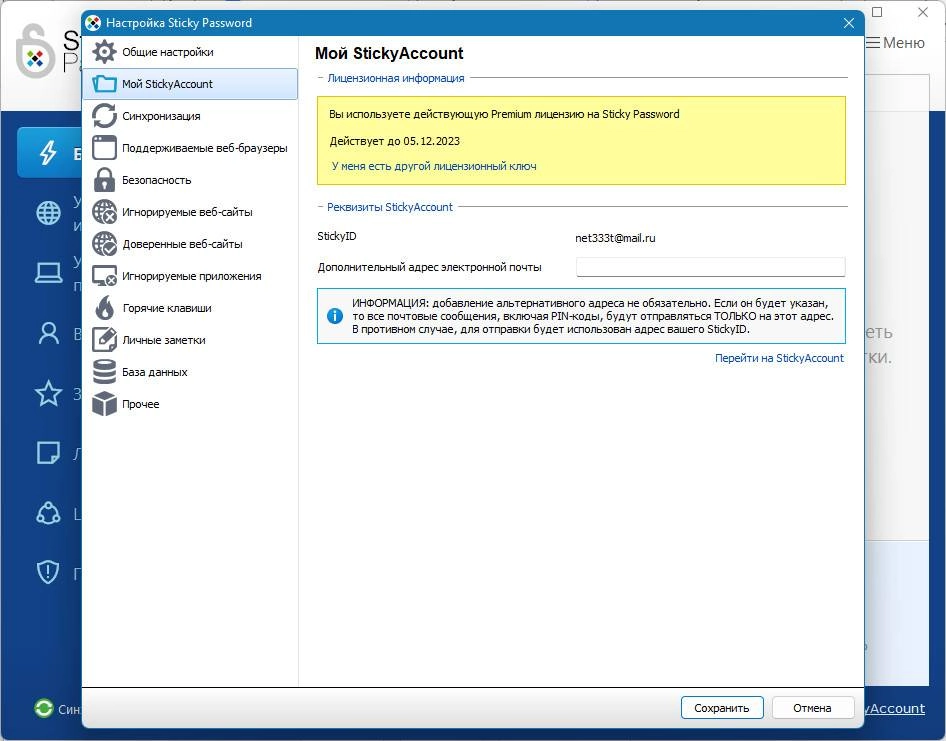The image size is (946, 741).
Task: Open the Меню in the main window
Action: coord(895,43)
